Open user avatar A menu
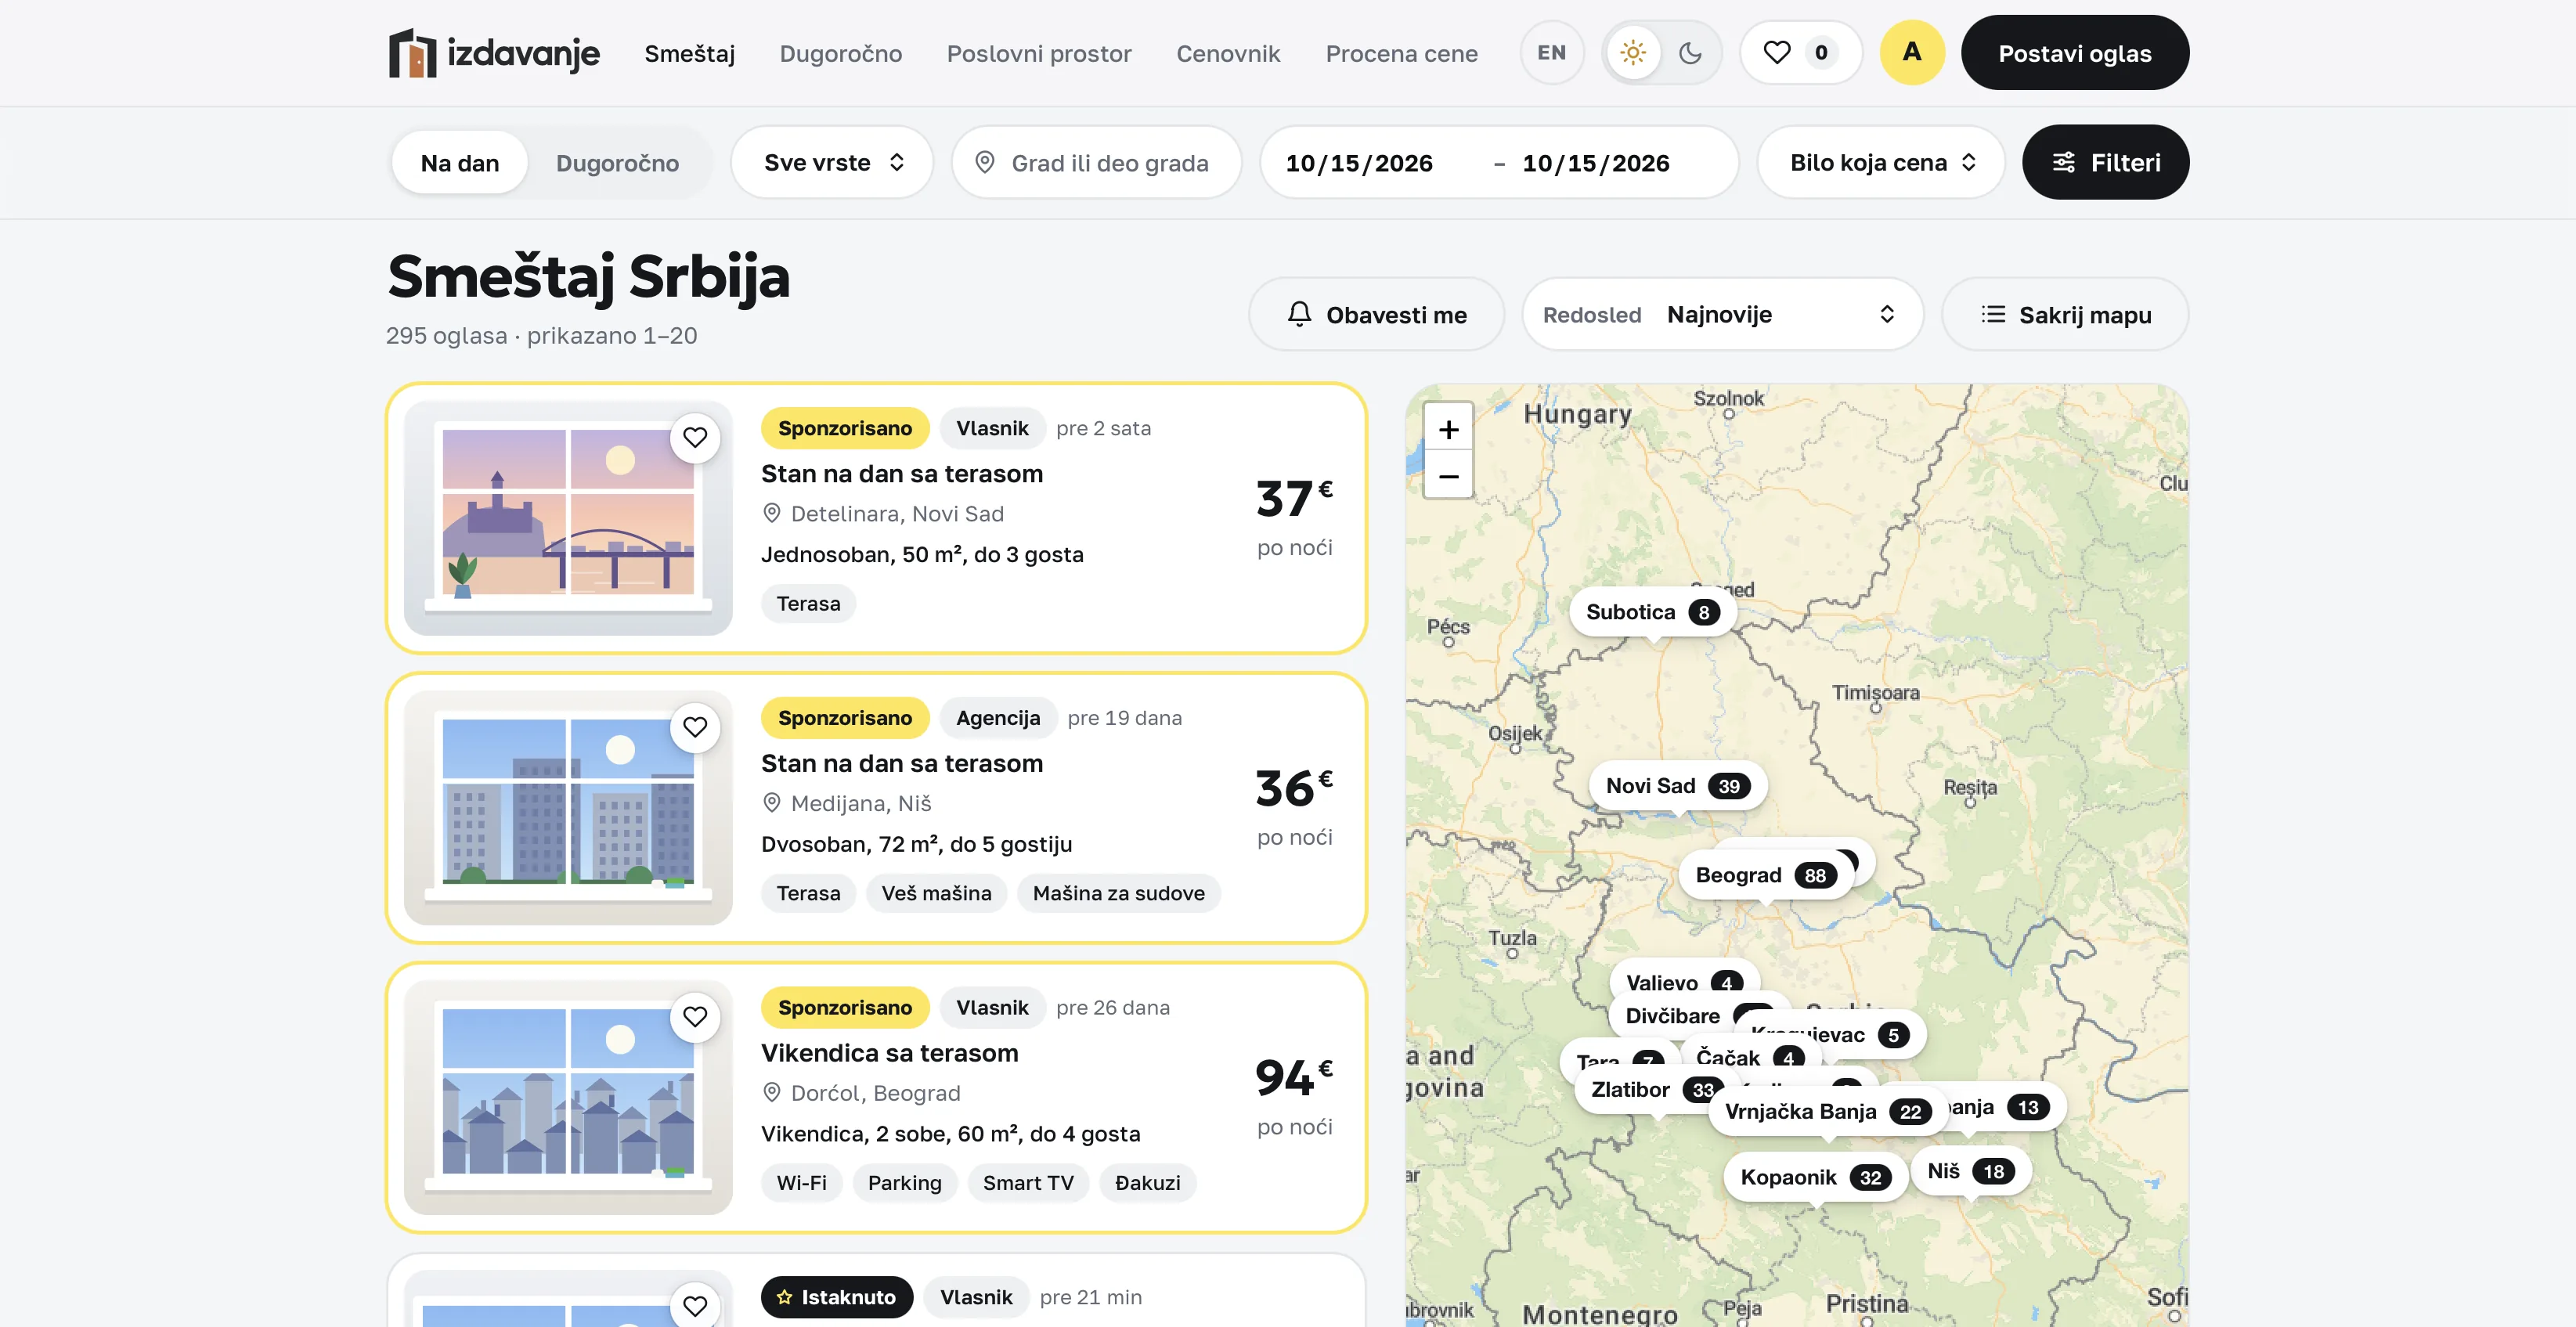2576x1327 pixels. pos(1912,53)
